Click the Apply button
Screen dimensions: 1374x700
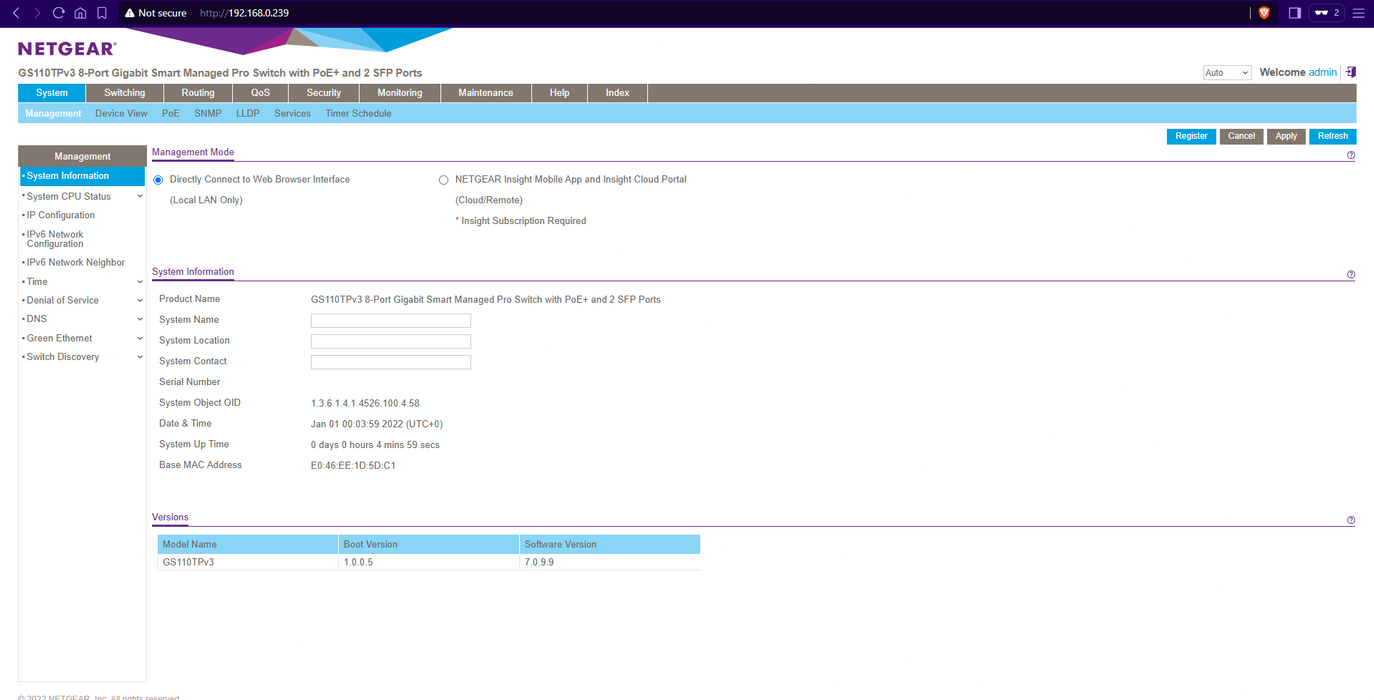pyautogui.click(x=1286, y=136)
